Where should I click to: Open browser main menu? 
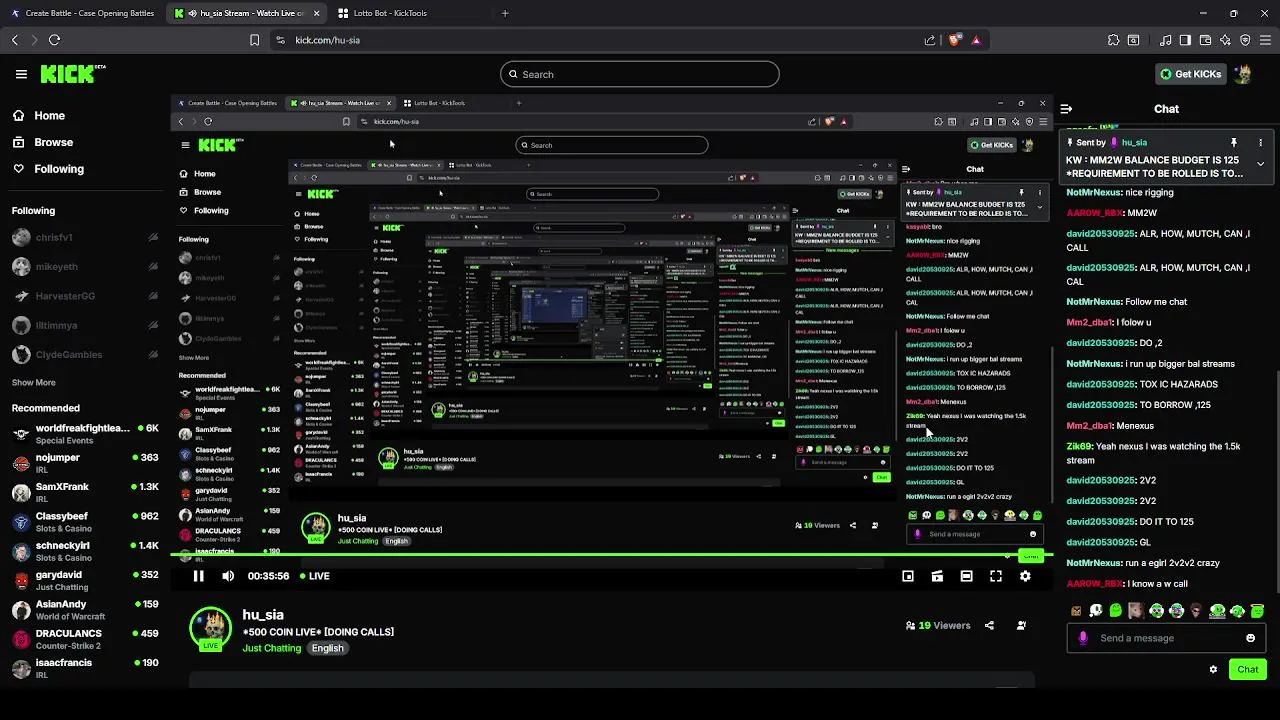click(x=1265, y=40)
